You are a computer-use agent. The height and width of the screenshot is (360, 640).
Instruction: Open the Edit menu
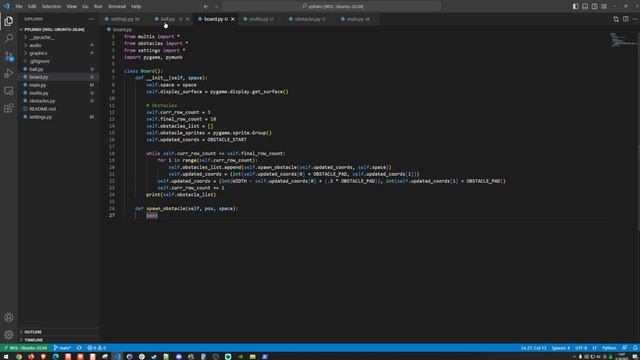pyautogui.click(x=32, y=7)
